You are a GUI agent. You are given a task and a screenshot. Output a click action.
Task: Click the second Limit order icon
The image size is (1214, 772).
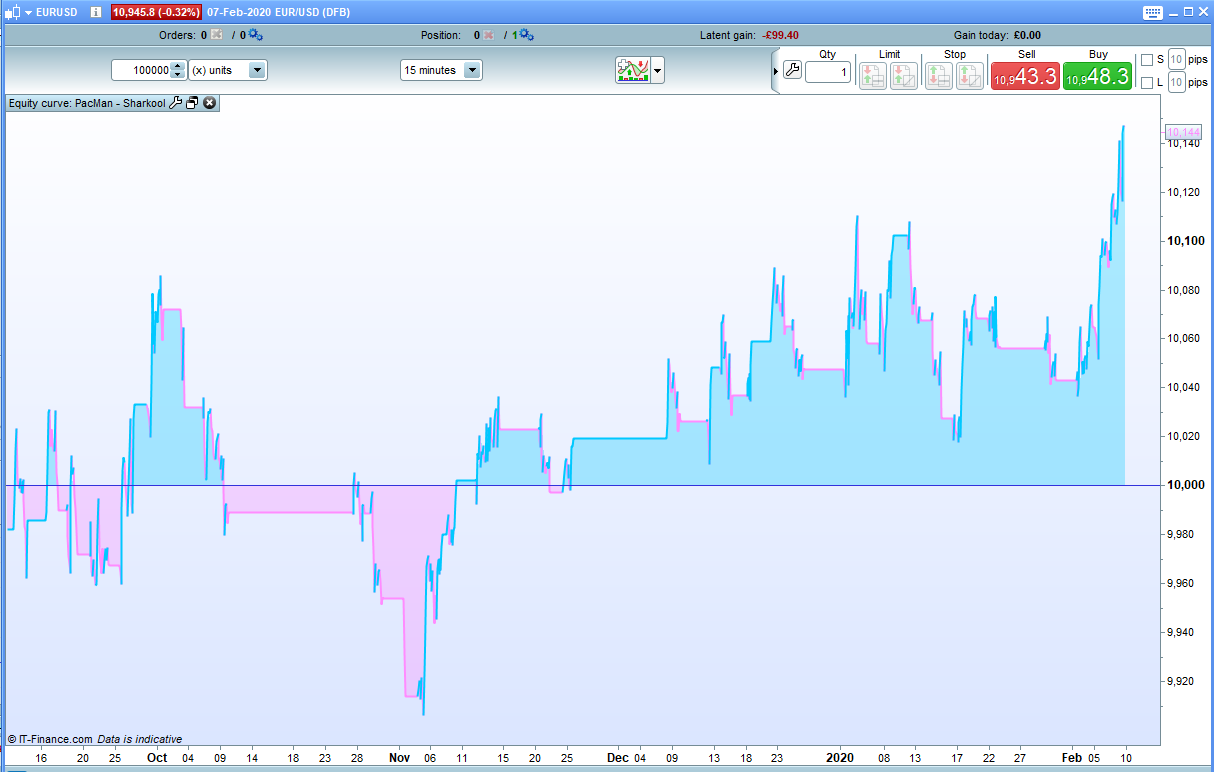904,76
